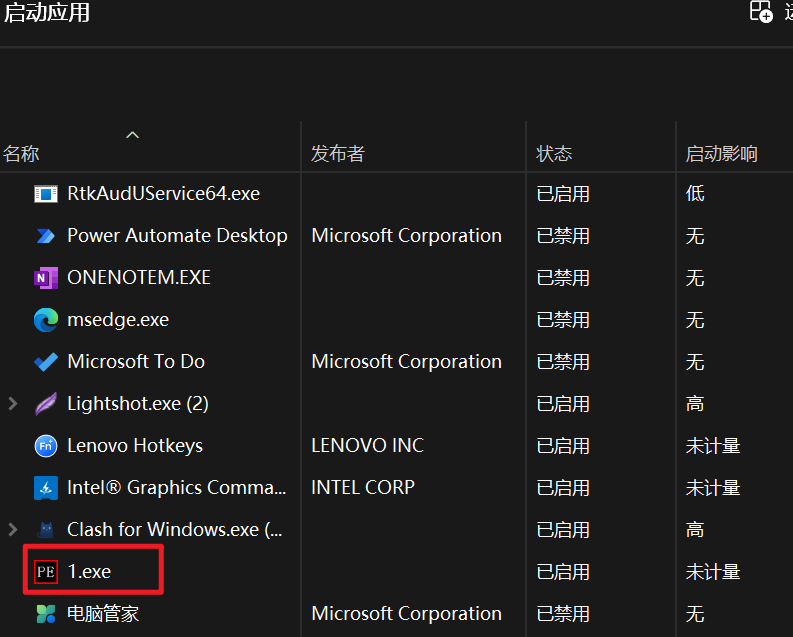Expand the Clash for Windows.exe group
The height and width of the screenshot is (637, 793).
[13, 530]
